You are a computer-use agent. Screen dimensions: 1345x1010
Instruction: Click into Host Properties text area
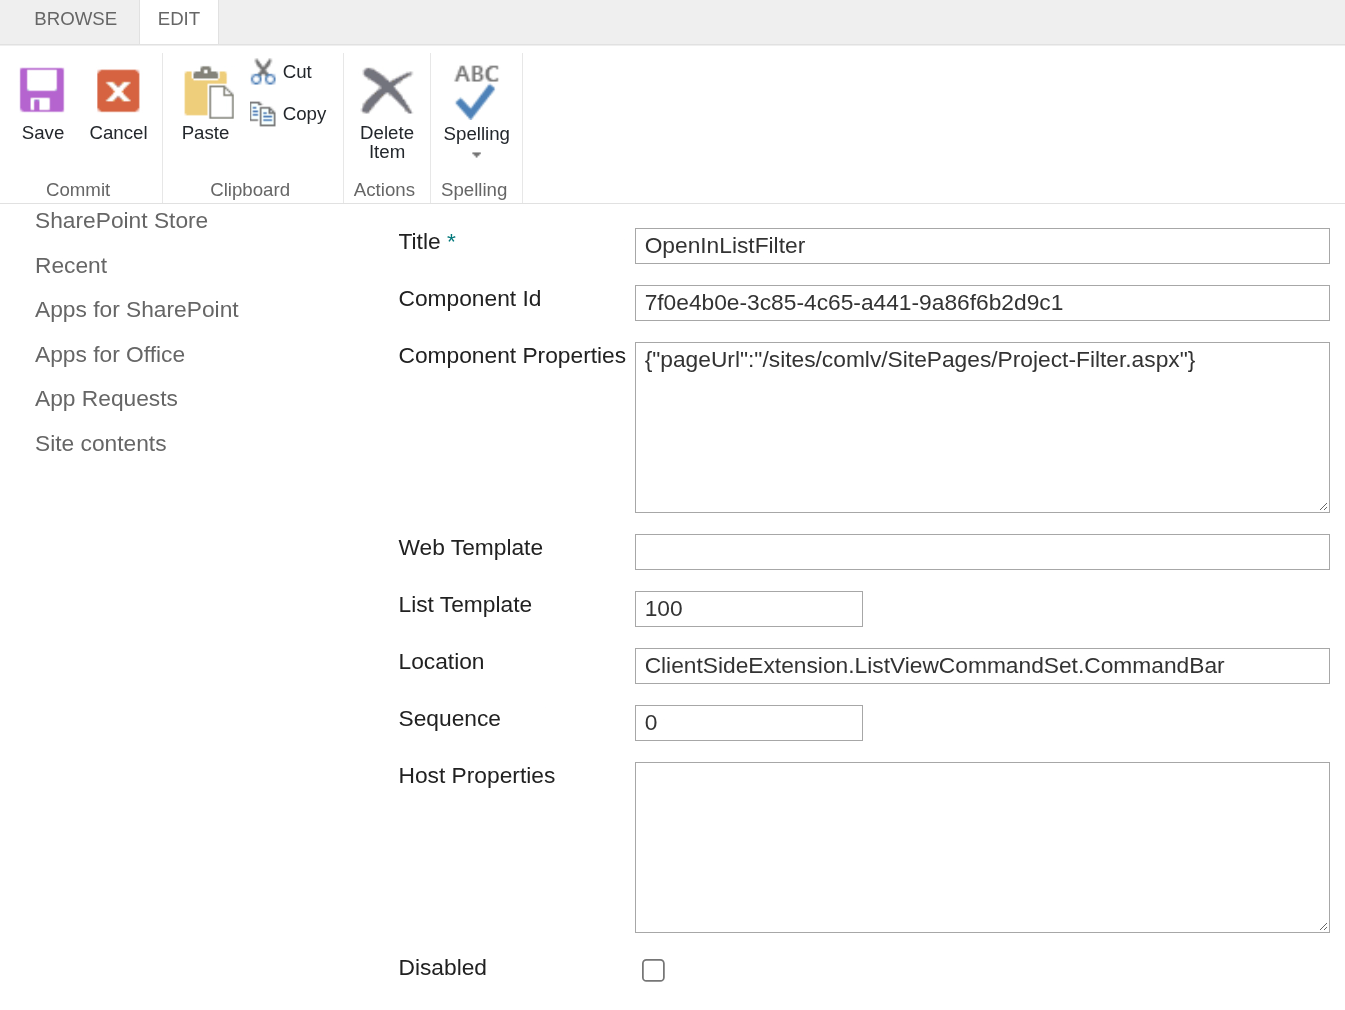click(982, 848)
